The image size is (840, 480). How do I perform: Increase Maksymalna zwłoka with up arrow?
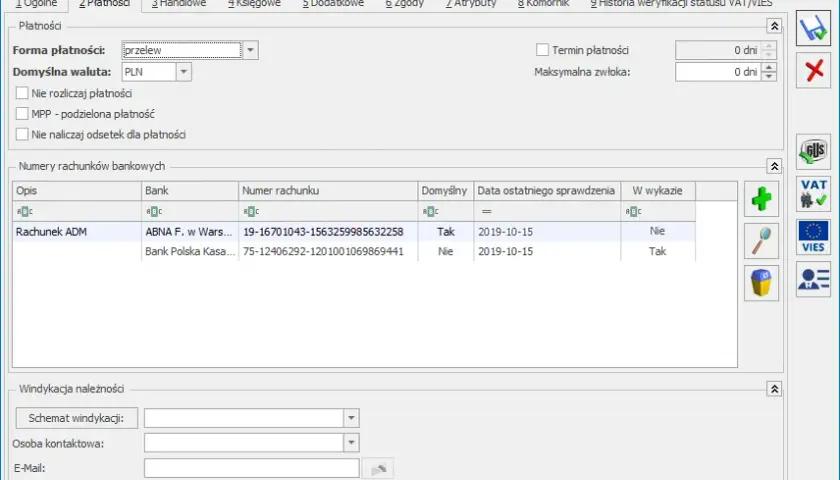(769, 68)
